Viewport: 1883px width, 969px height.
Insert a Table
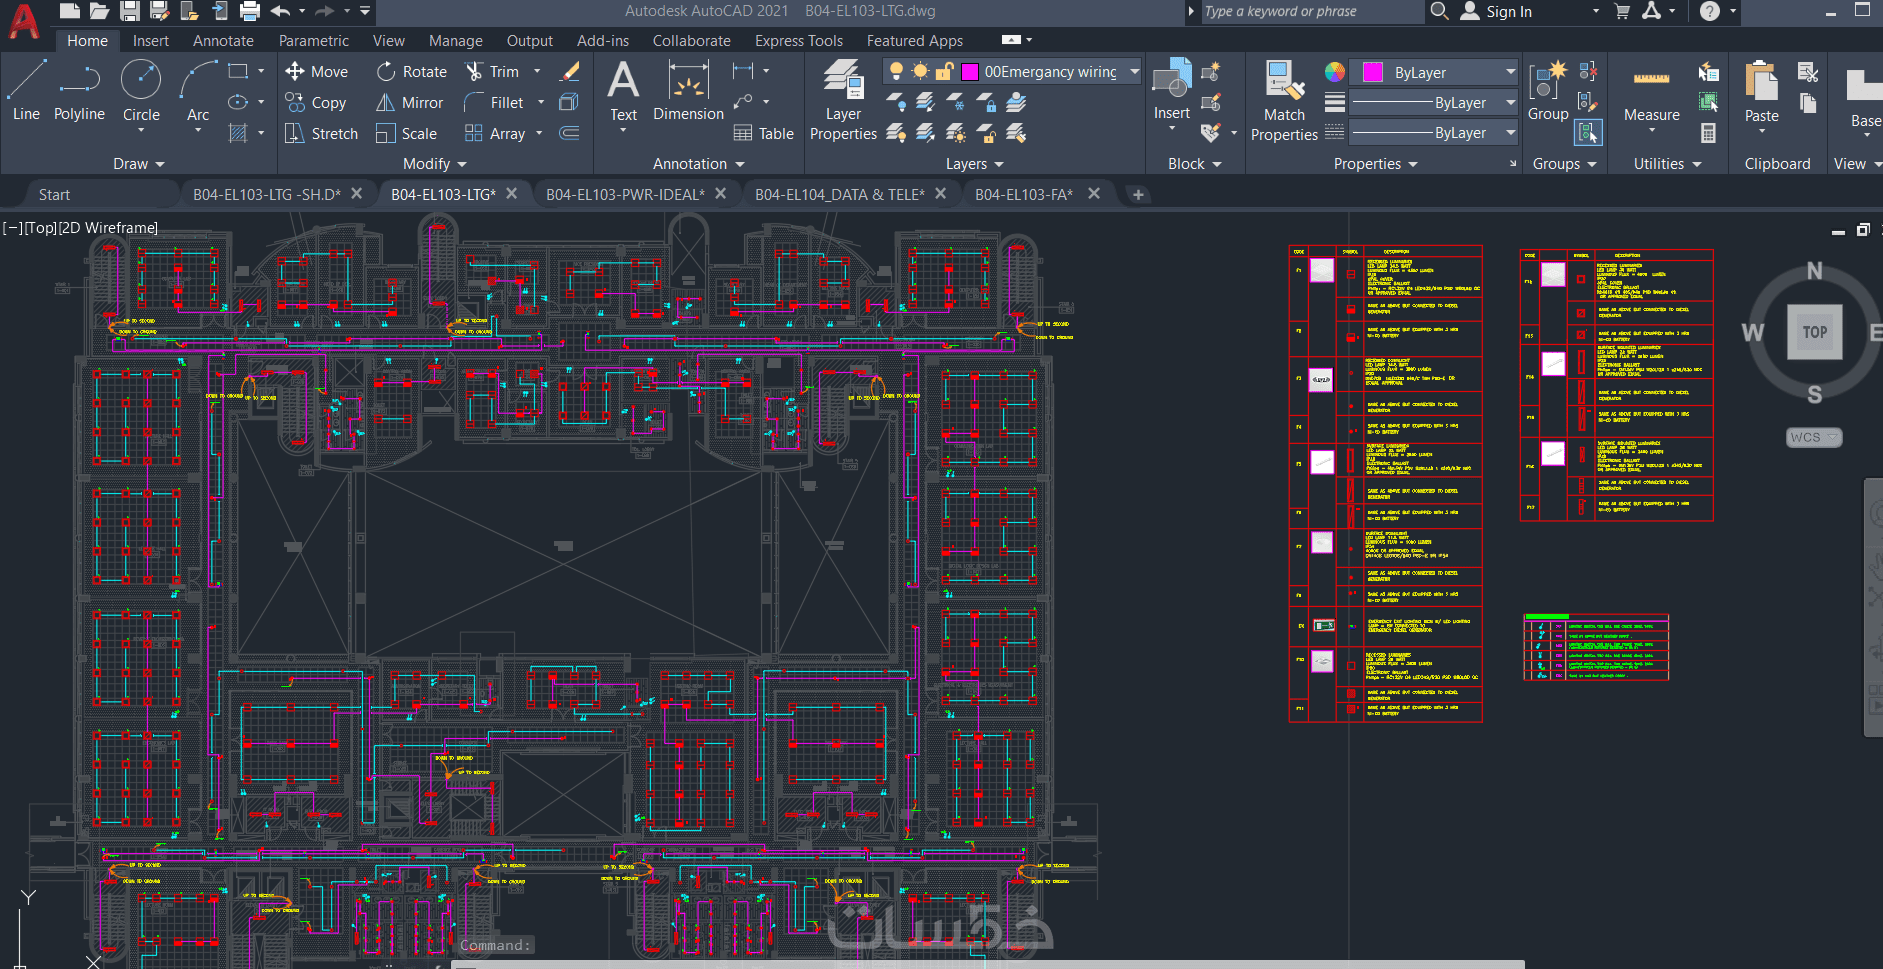763,134
